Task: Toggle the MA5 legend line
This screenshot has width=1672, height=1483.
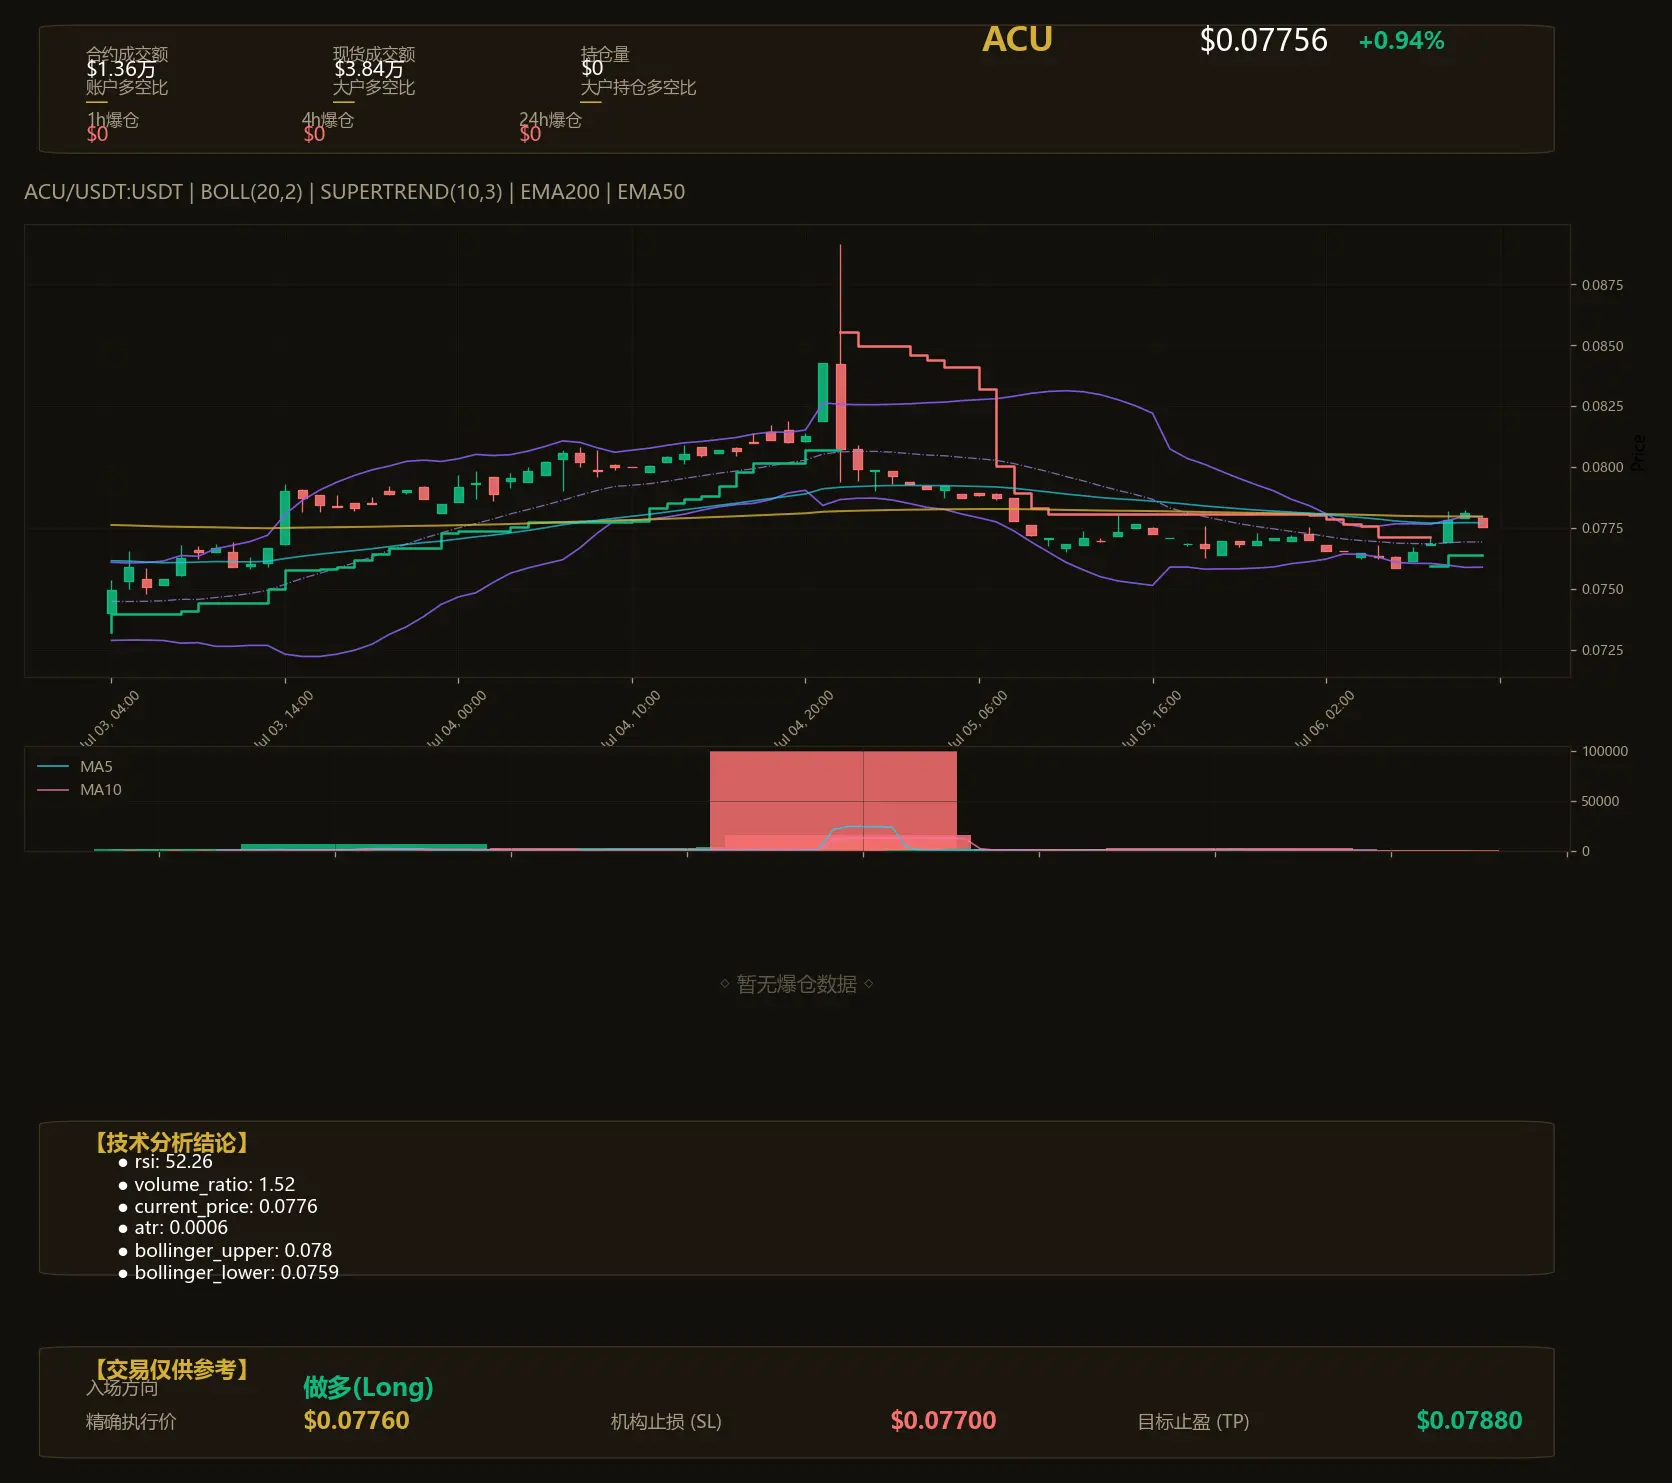Action: 75,767
